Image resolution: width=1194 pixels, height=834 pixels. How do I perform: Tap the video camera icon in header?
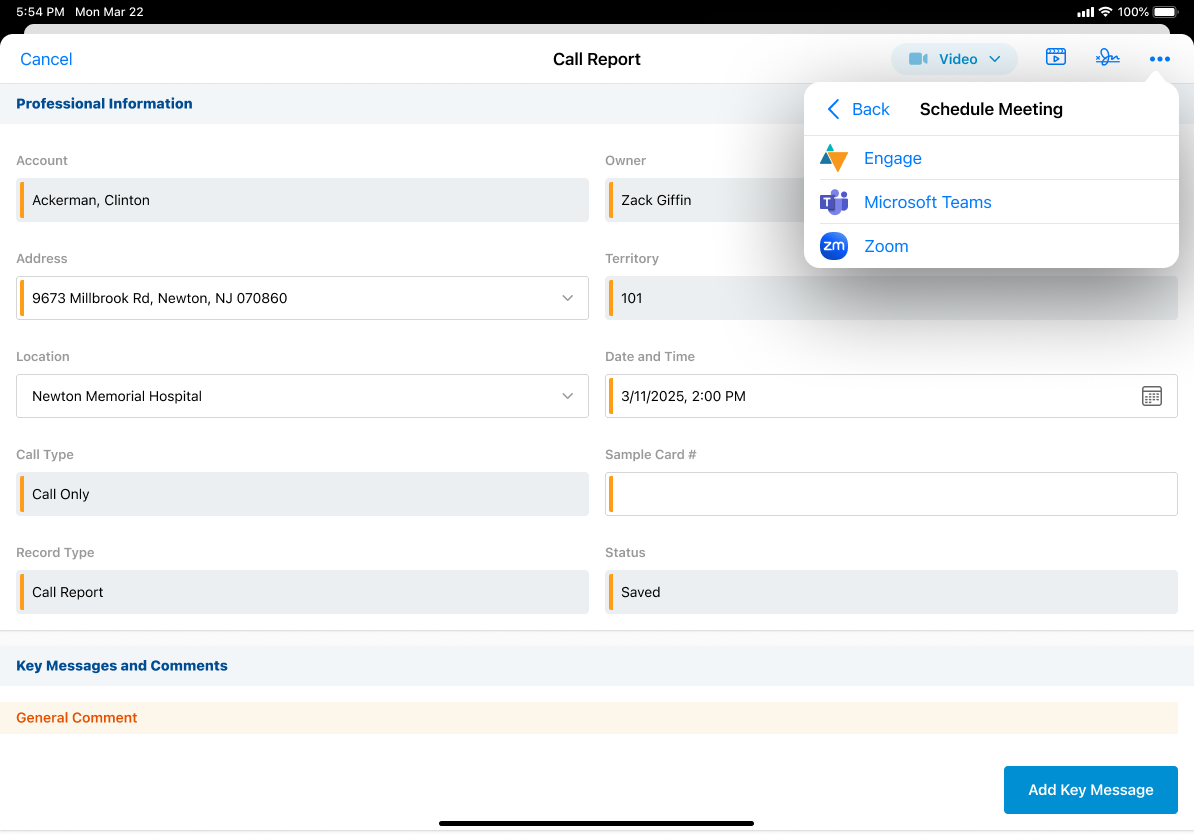coord(918,59)
